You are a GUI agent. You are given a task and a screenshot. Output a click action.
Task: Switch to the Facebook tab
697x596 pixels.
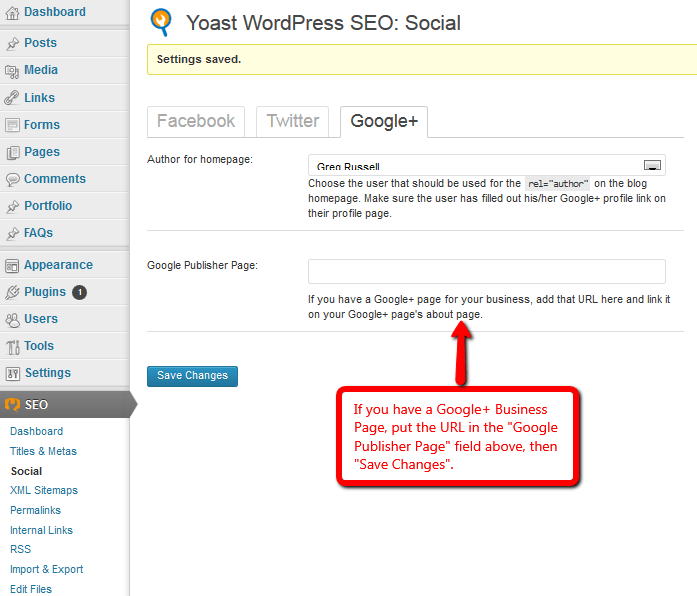tap(196, 121)
